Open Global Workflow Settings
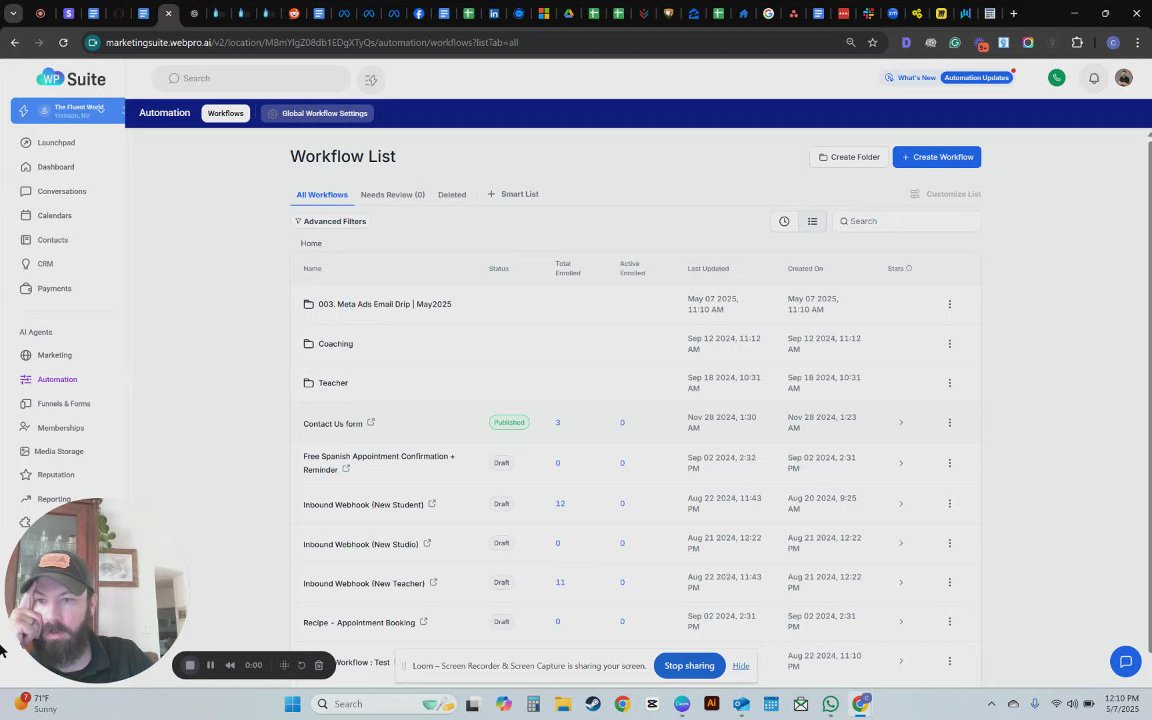Screen dimensions: 1152x720 pos(317,113)
